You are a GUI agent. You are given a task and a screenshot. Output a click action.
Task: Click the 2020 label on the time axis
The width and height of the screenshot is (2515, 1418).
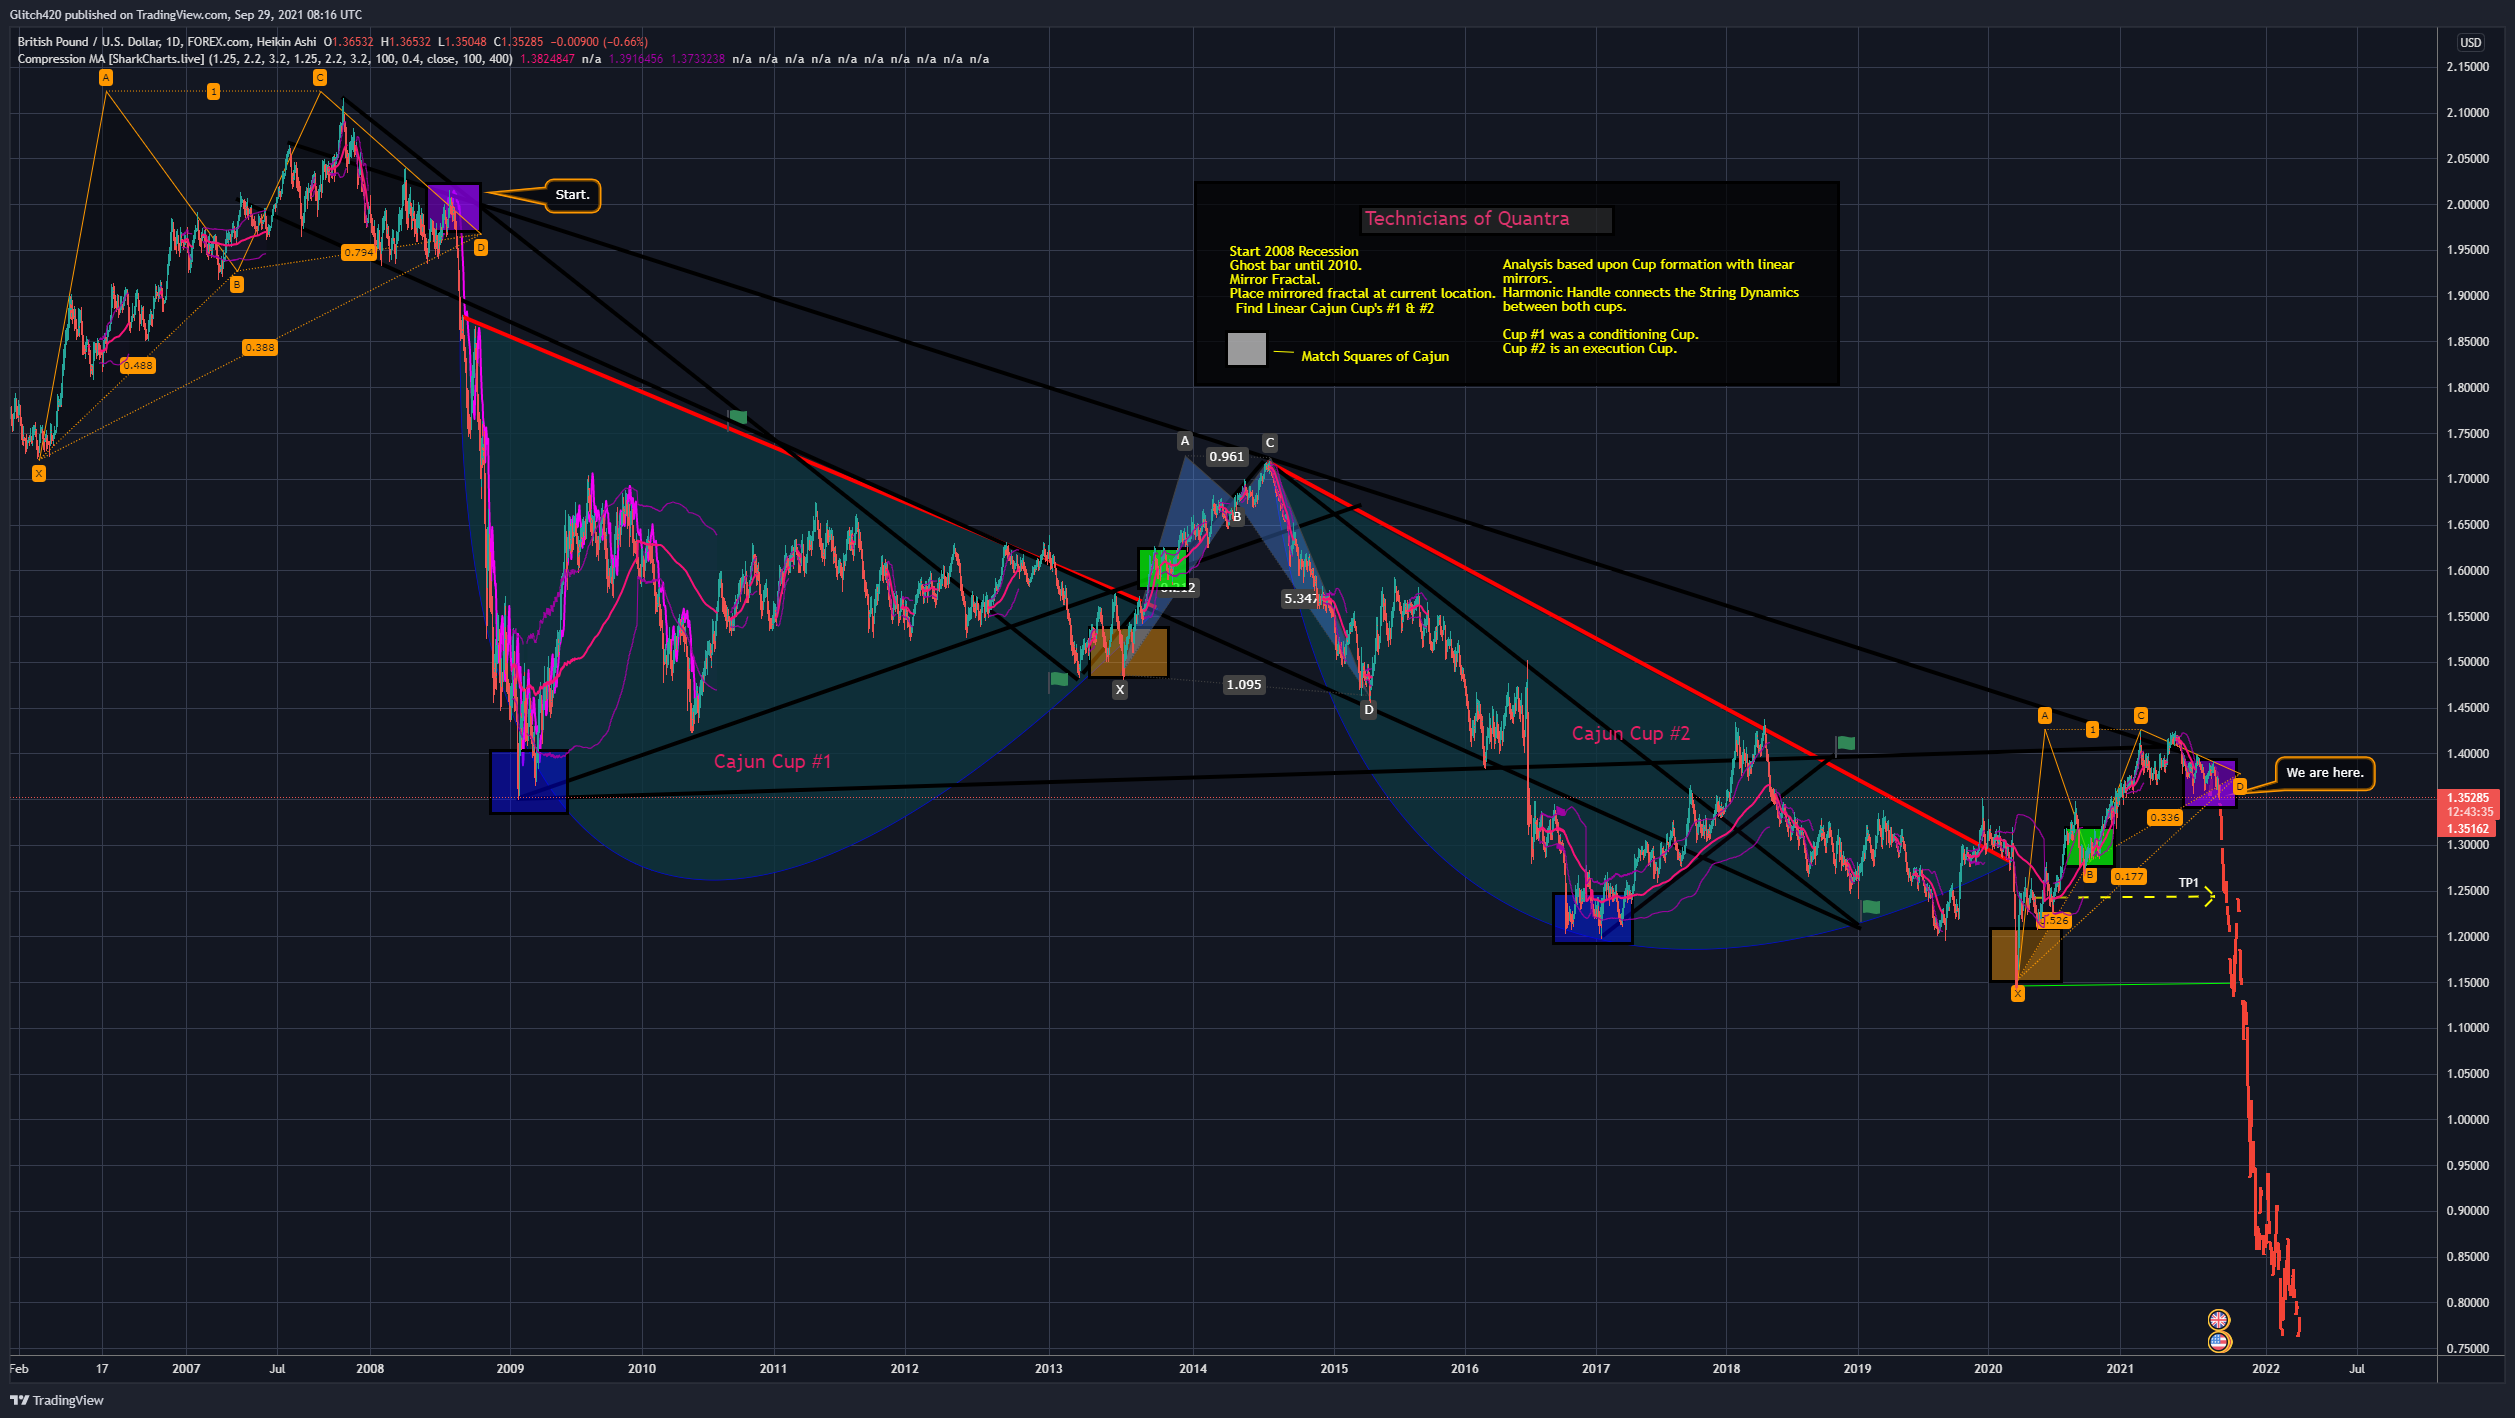point(1988,1369)
